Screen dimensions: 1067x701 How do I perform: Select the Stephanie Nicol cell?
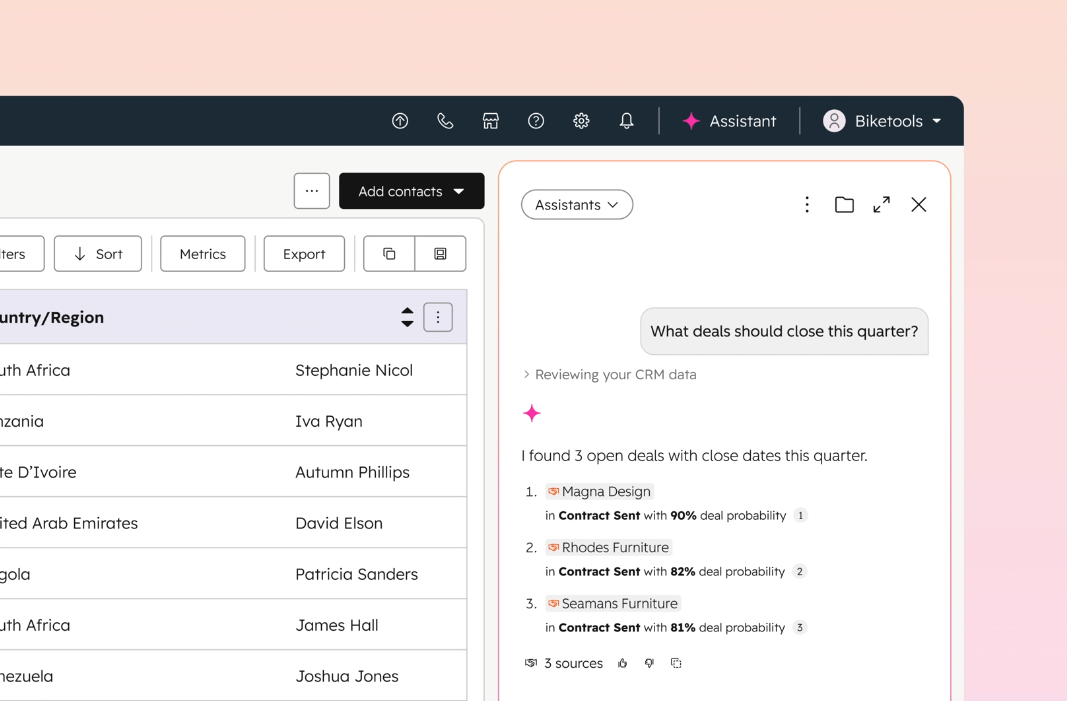354,370
